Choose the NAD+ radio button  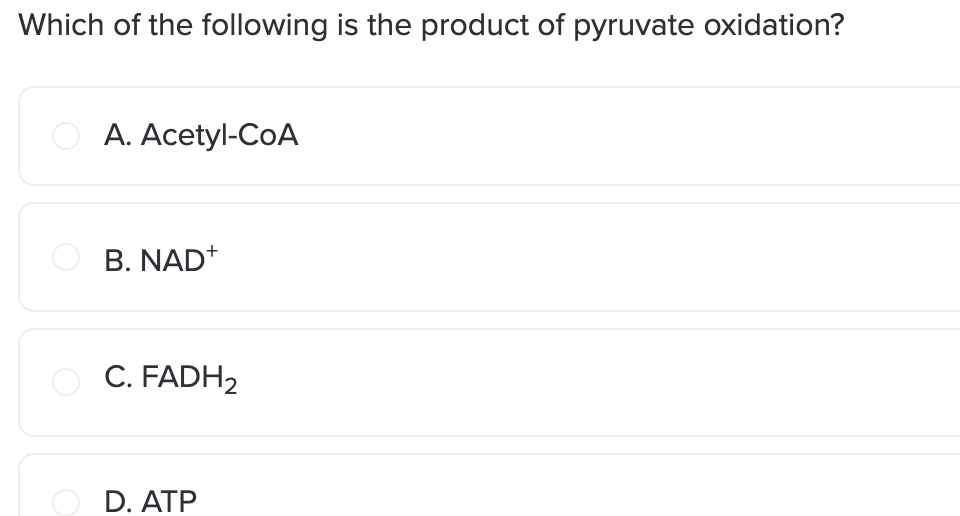(66, 257)
